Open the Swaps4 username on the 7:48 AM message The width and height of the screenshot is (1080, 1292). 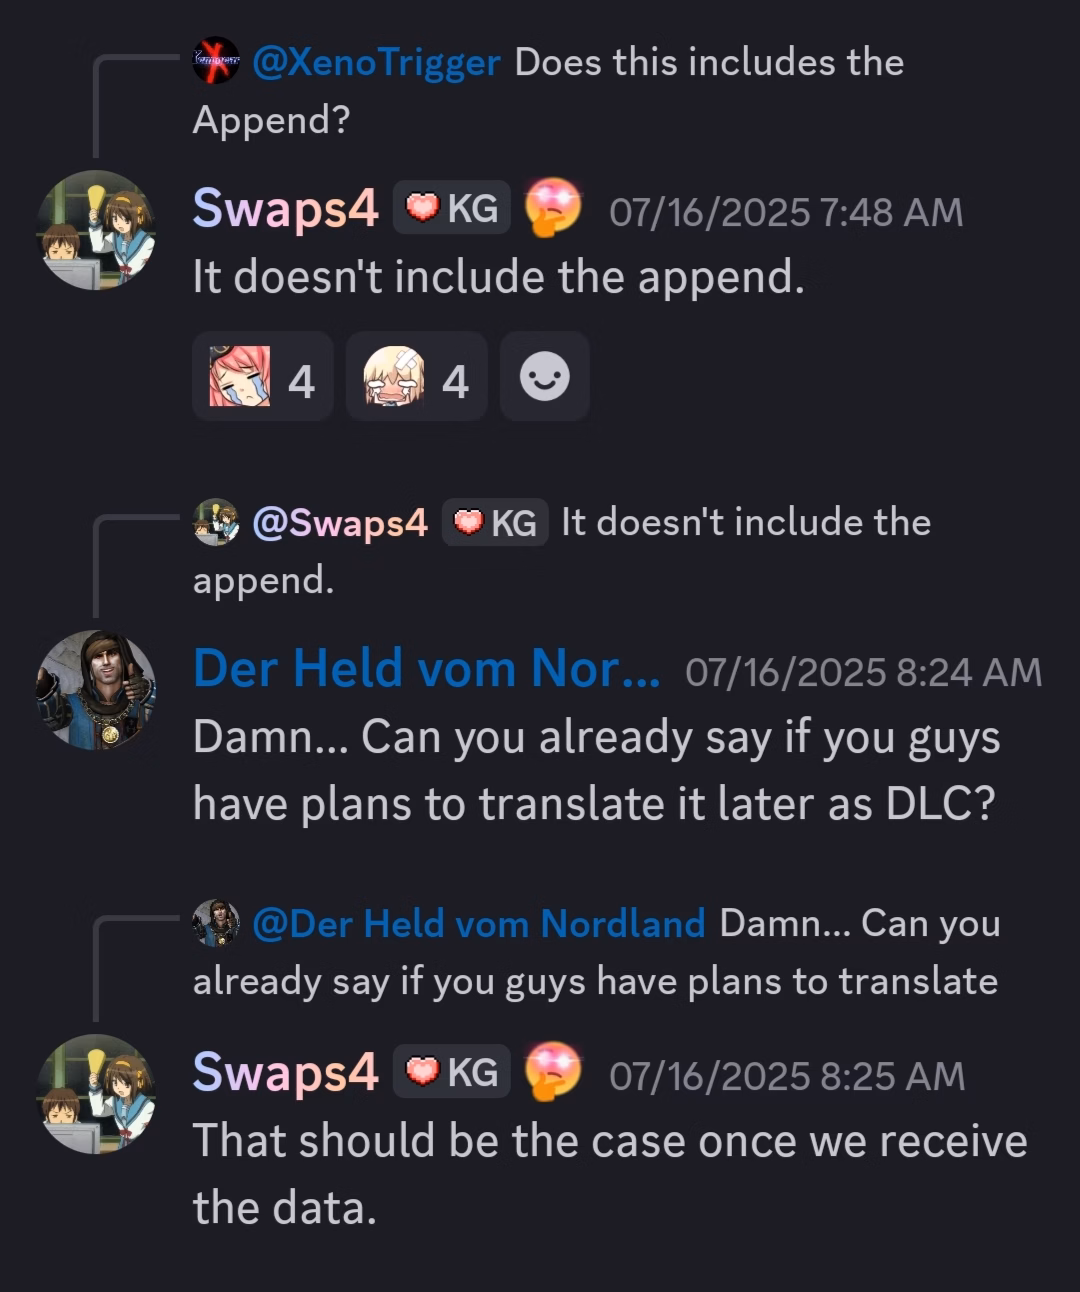coord(286,209)
